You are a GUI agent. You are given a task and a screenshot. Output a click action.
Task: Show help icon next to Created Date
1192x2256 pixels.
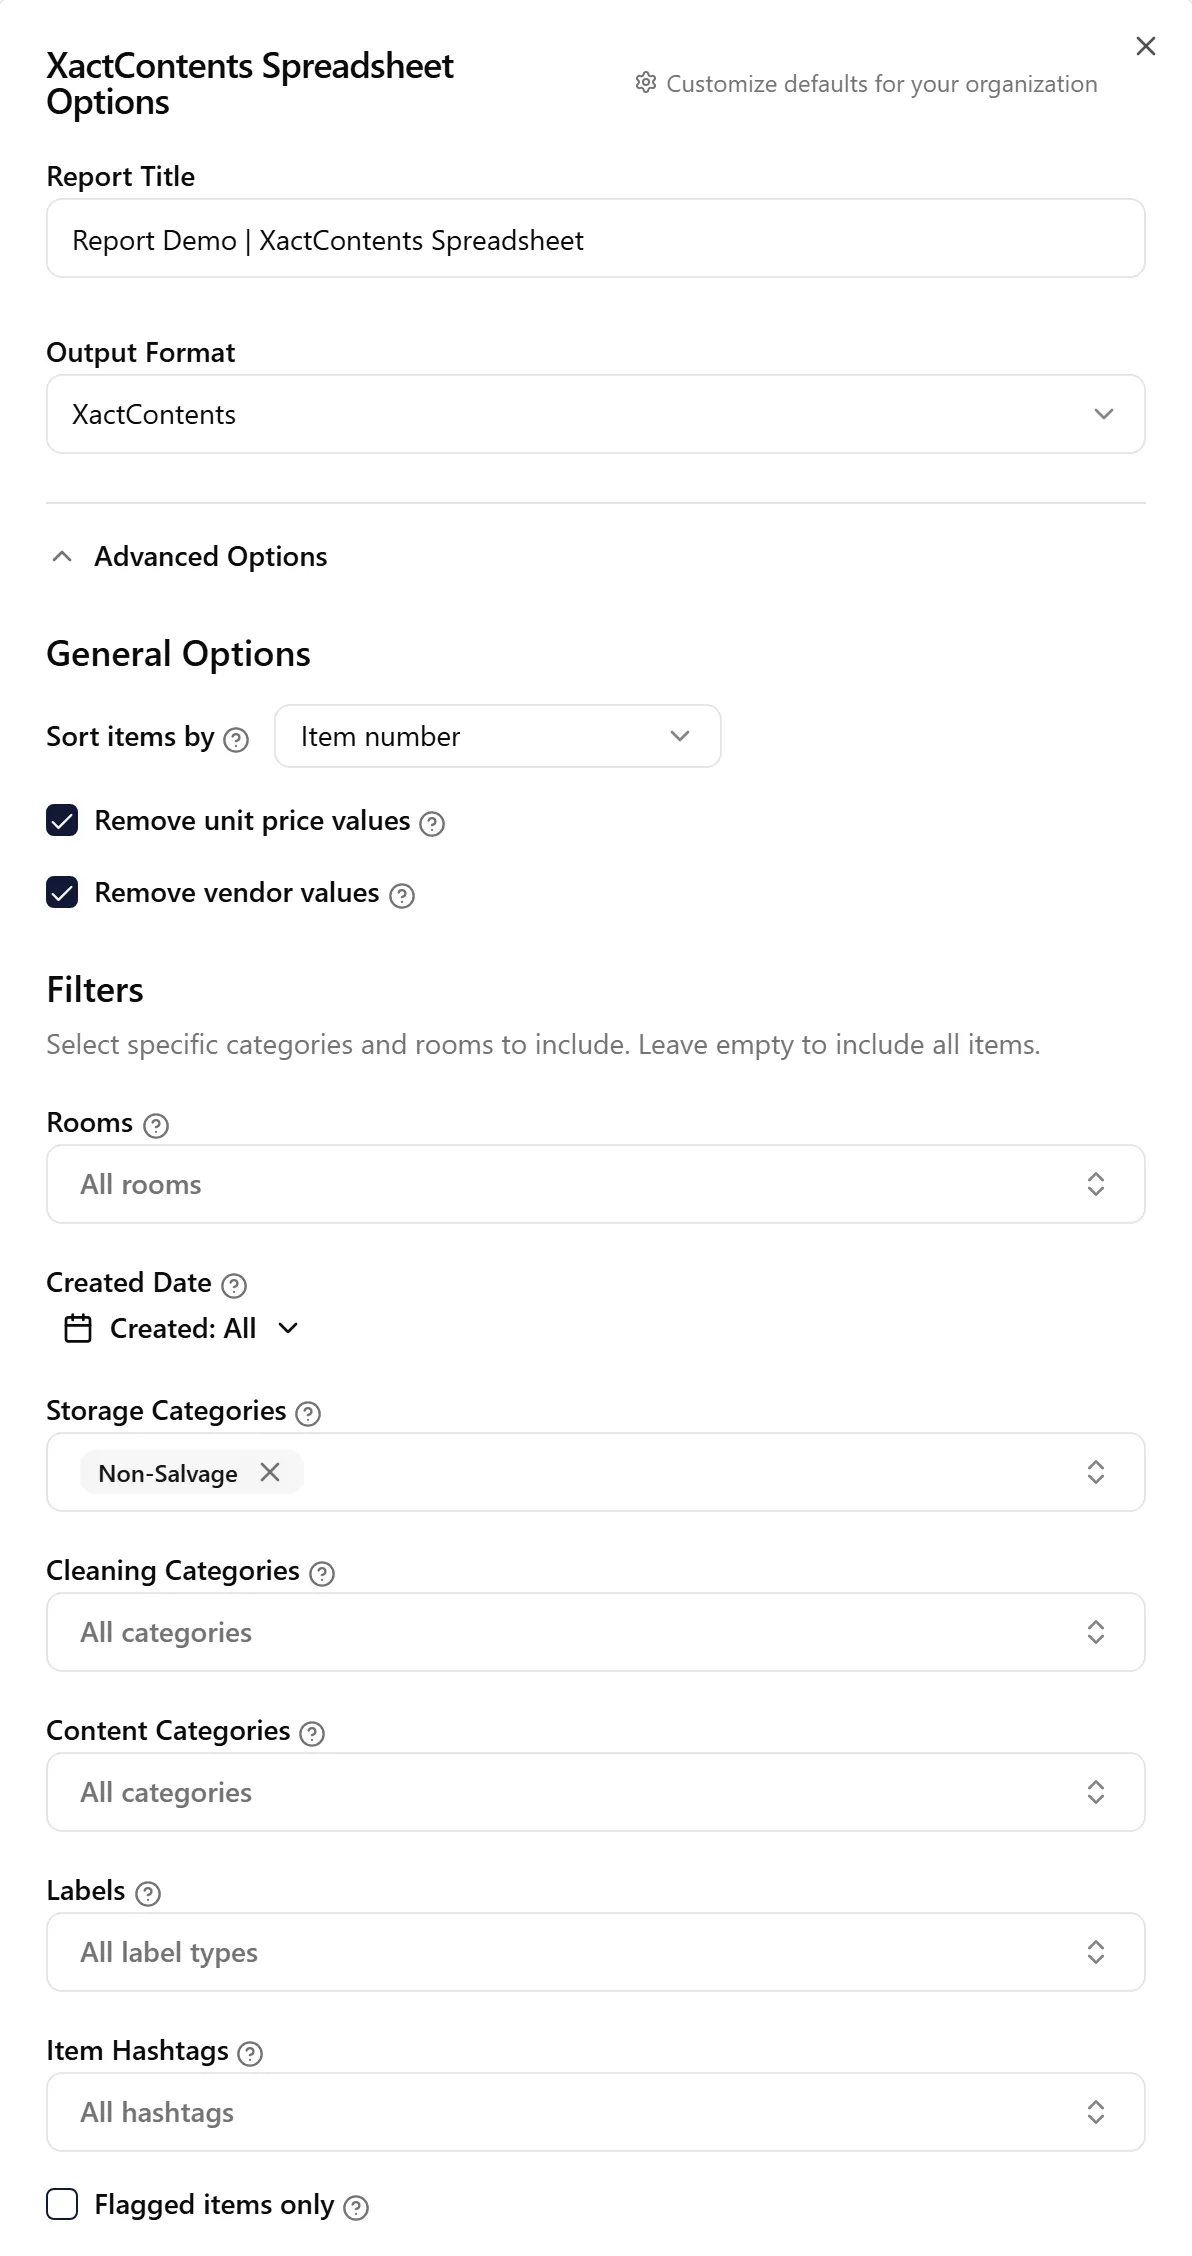coord(234,1285)
